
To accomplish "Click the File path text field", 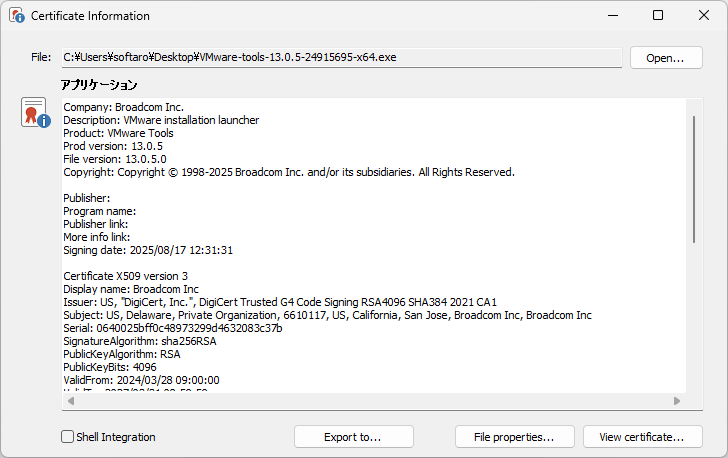I will [x=340, y=58].
